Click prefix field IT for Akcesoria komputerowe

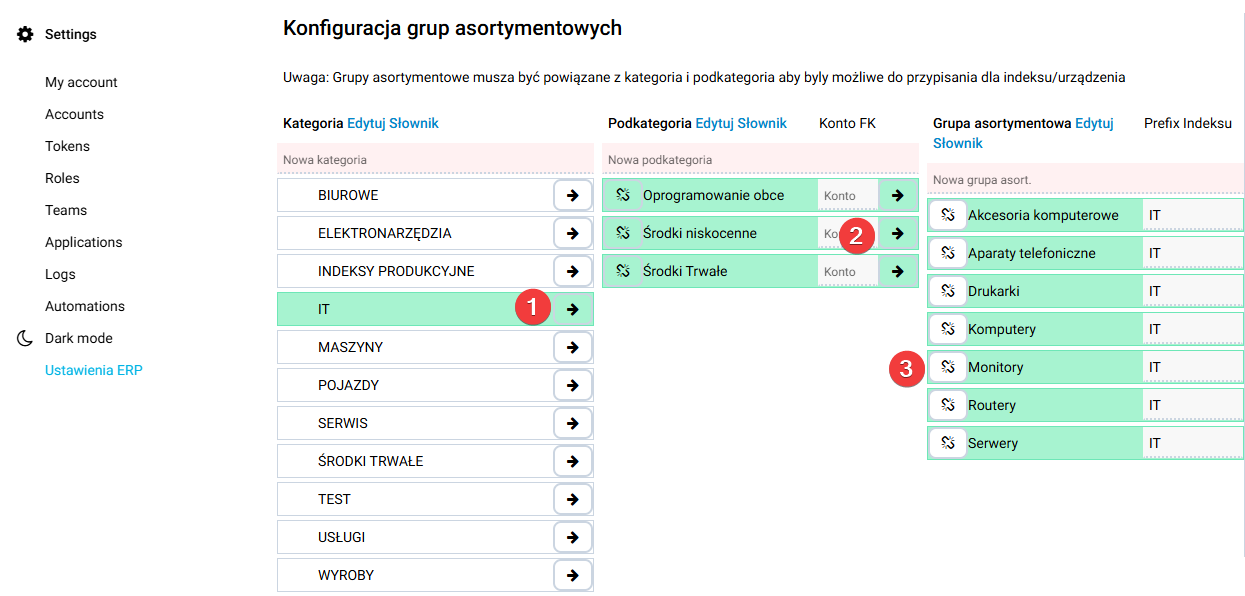tap(1193, 215)
